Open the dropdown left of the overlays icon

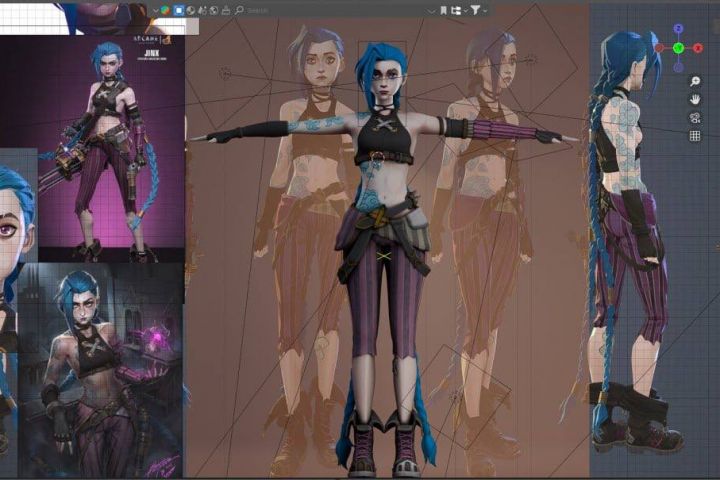pyautogui.click(x=156, y=11)
